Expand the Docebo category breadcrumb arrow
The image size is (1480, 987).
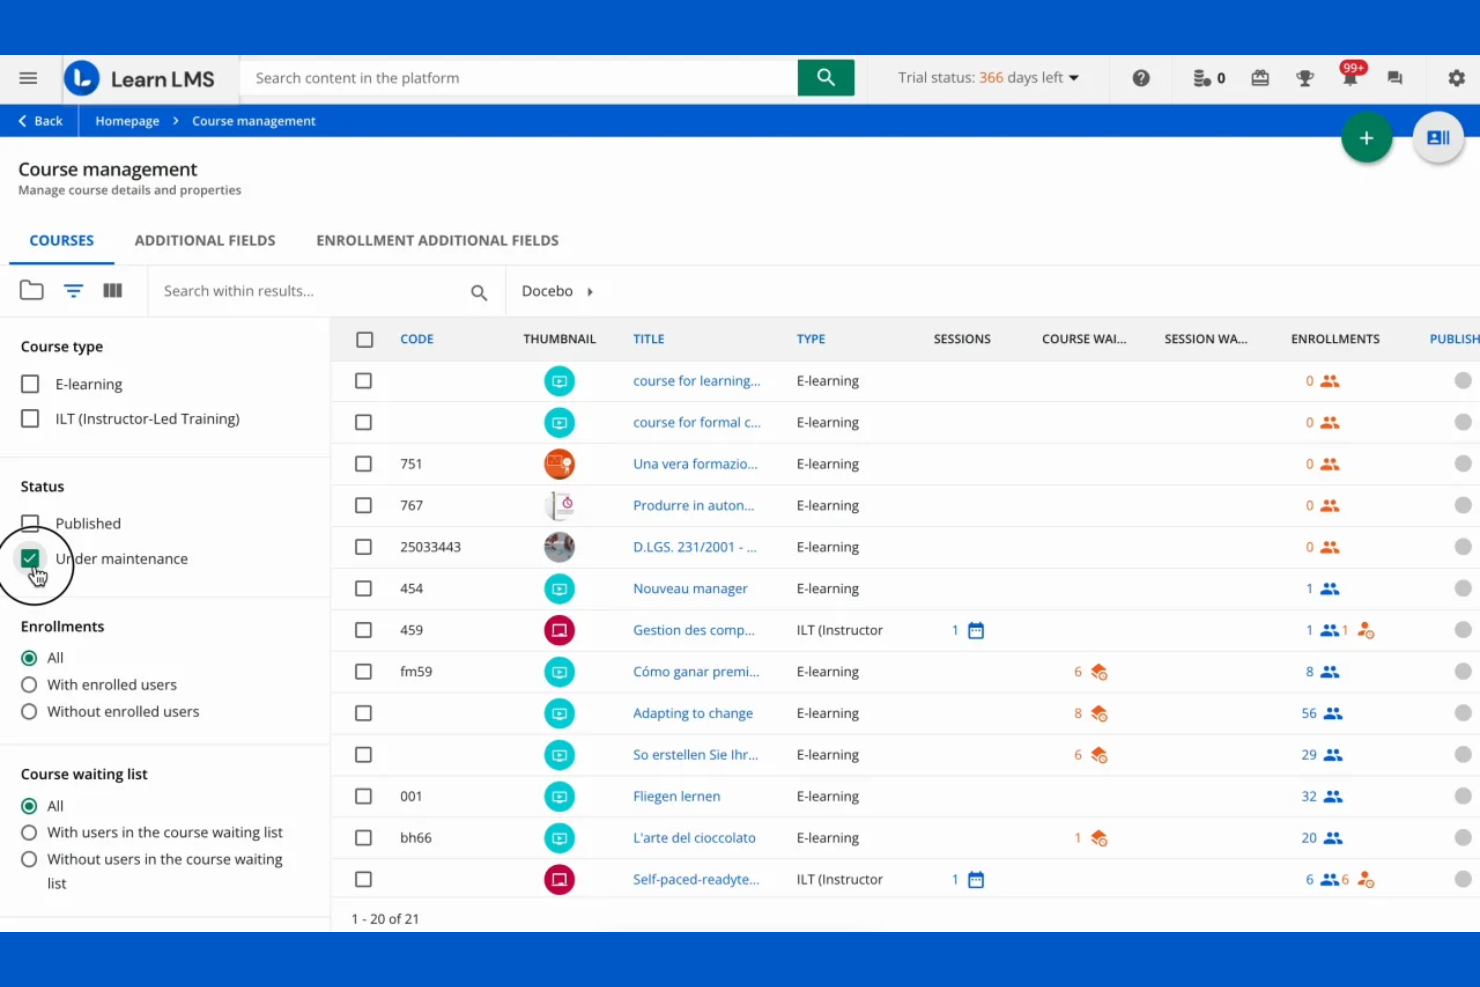[590, 292]
